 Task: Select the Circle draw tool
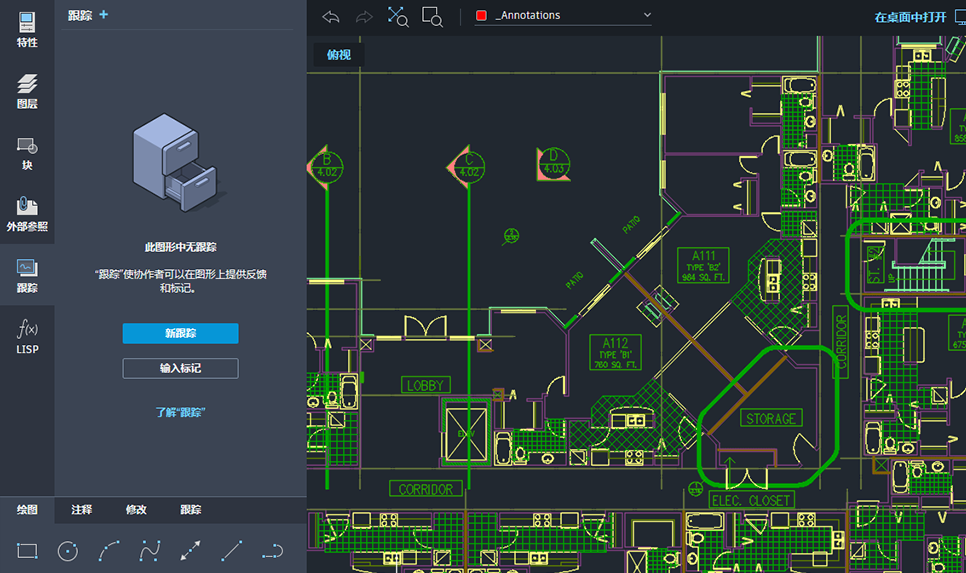click(x=68, y=551)
